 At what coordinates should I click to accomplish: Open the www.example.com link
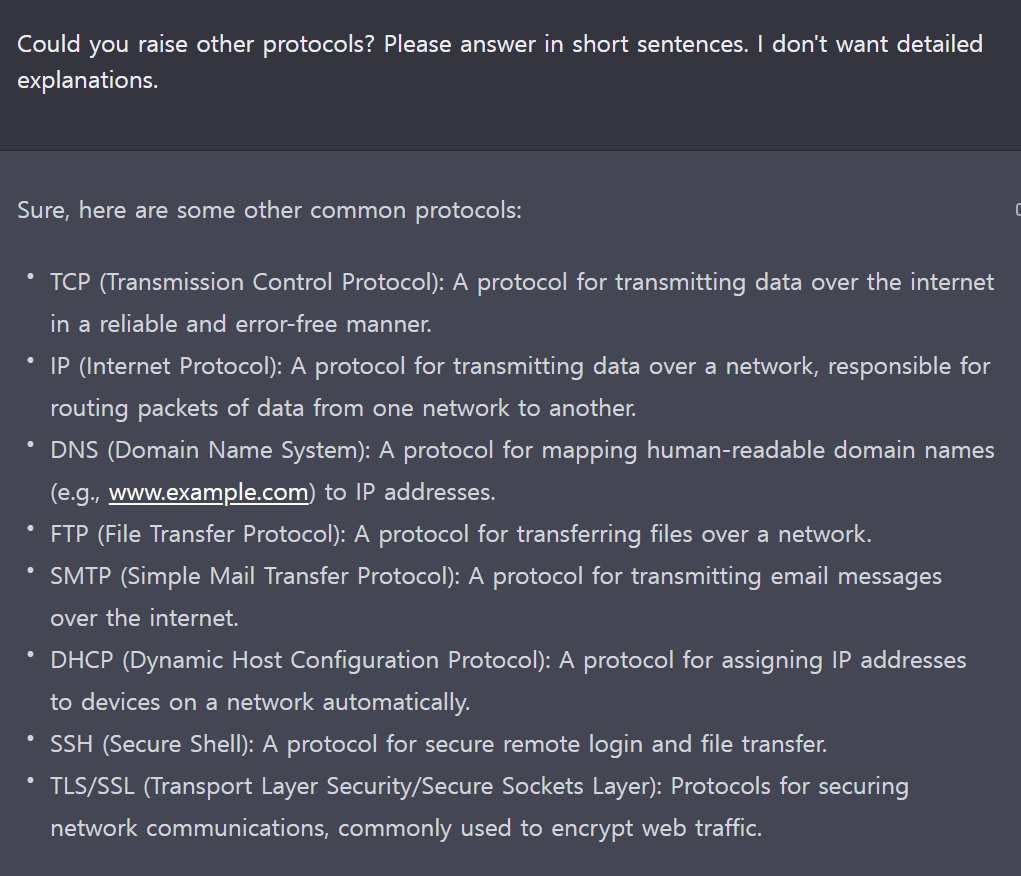[x=208, y=492]
